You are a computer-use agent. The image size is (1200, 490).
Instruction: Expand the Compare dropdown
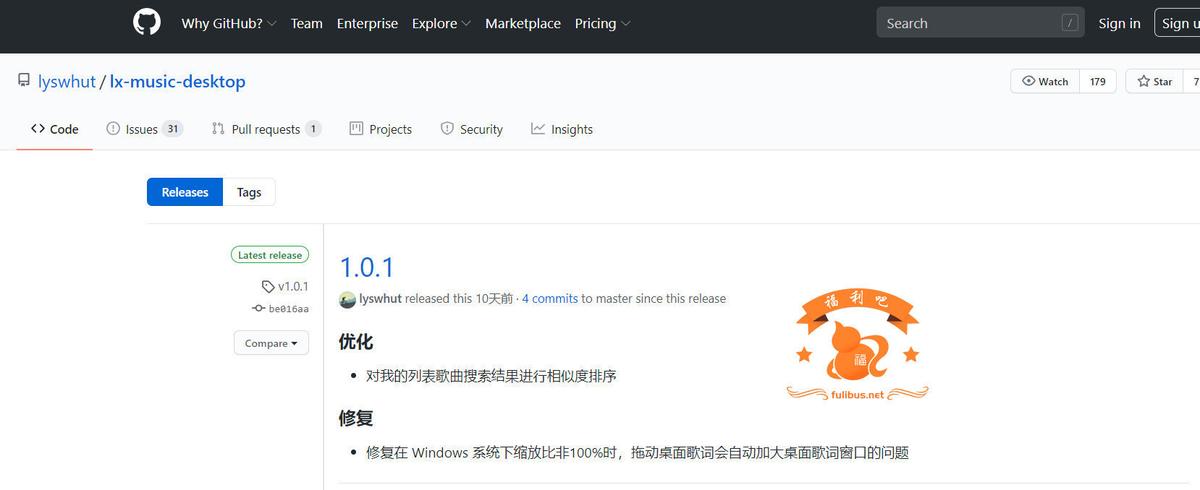point(271,343)
